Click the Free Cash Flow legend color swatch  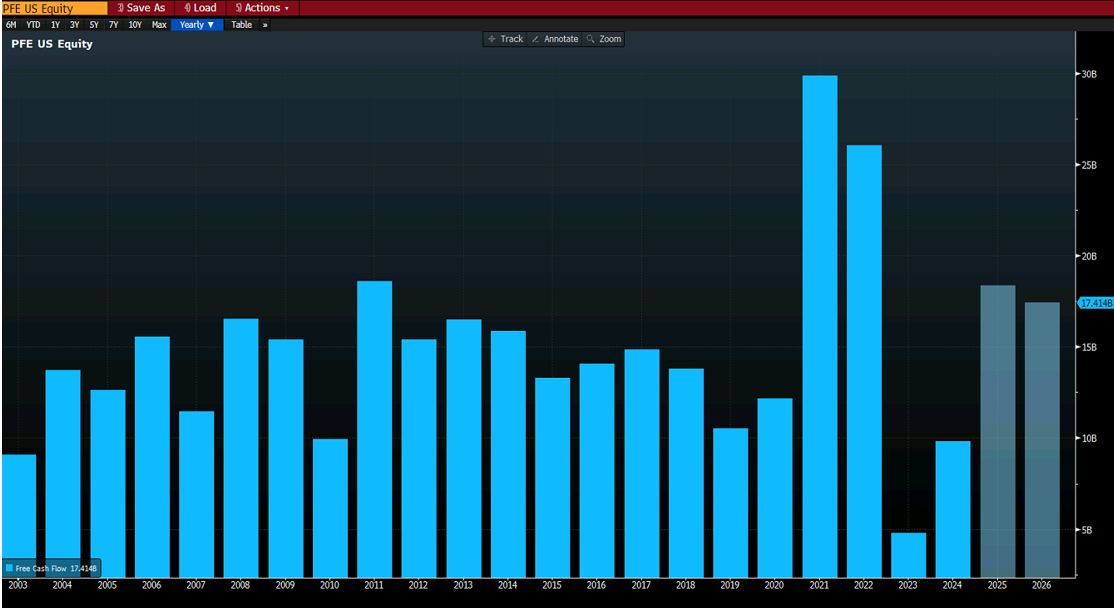tap(9, 568)
